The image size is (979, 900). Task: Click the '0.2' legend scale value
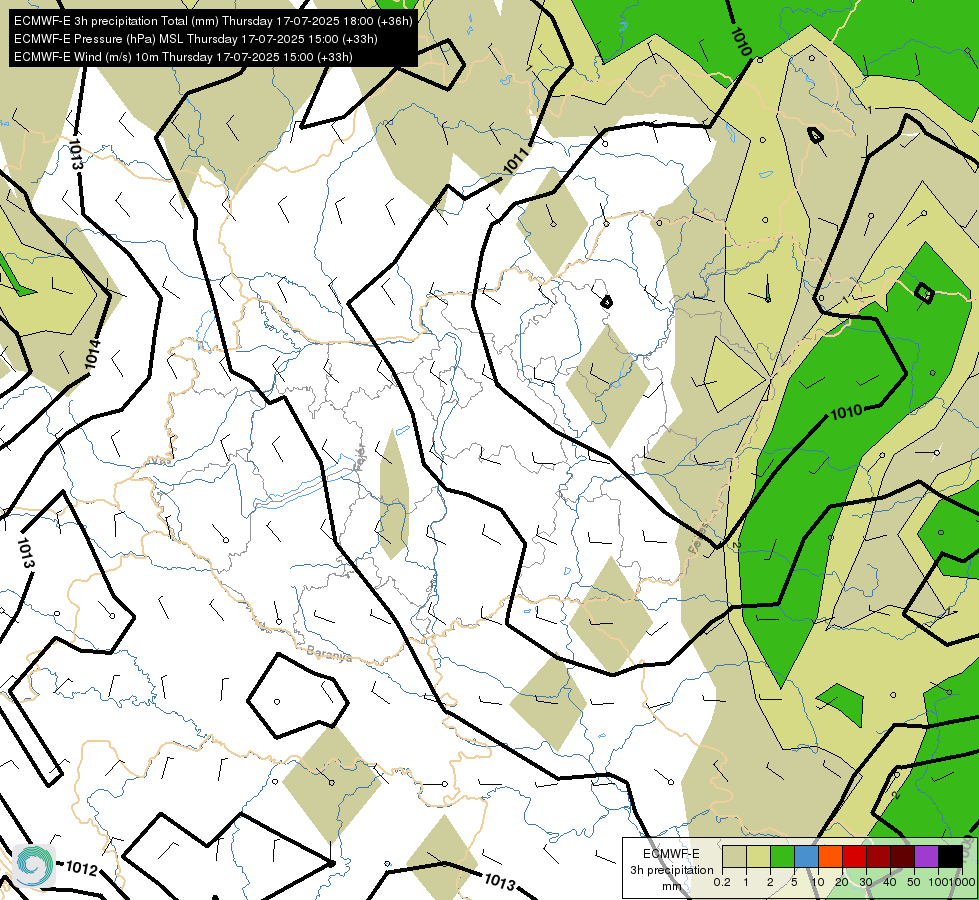click(x=722, y=882)
